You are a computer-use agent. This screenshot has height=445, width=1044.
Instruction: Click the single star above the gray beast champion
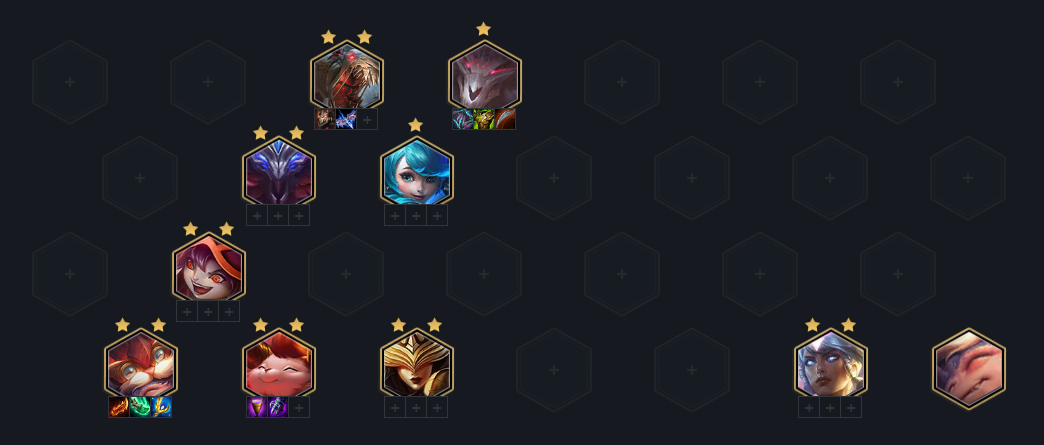(x=483, y=29)
